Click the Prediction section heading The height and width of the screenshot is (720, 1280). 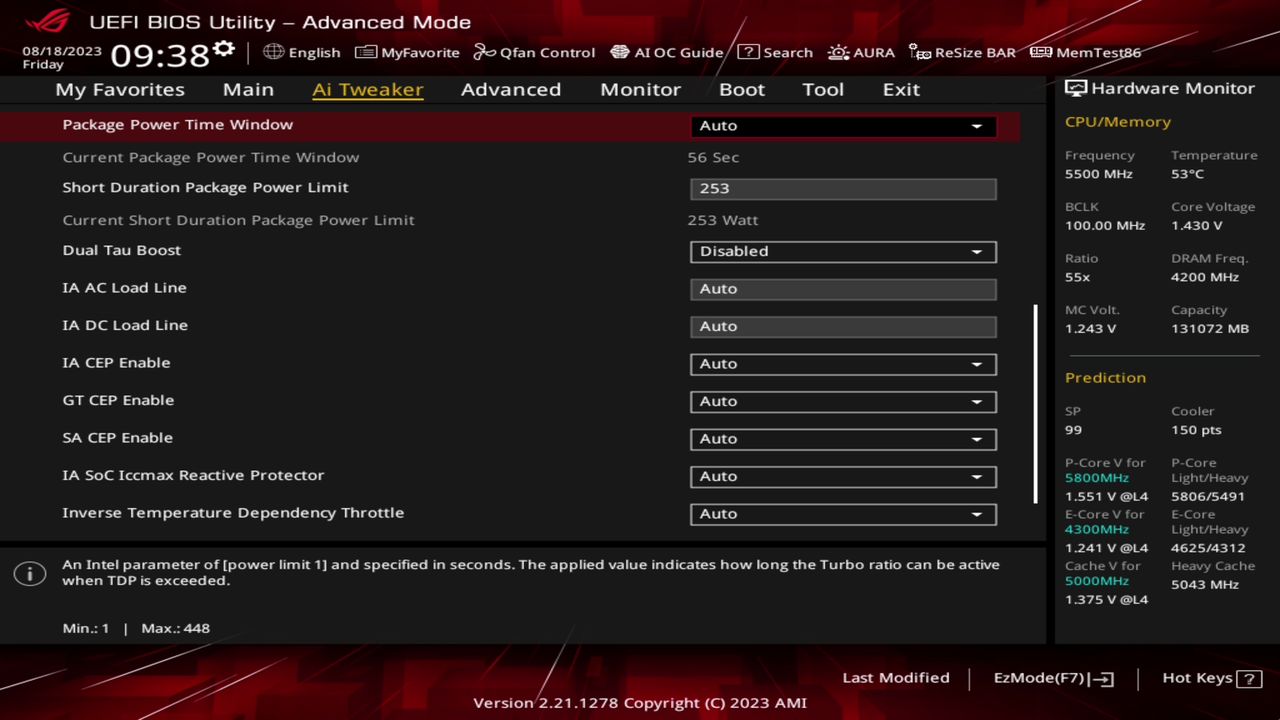pyautogui.click(x=1105, y=378)
